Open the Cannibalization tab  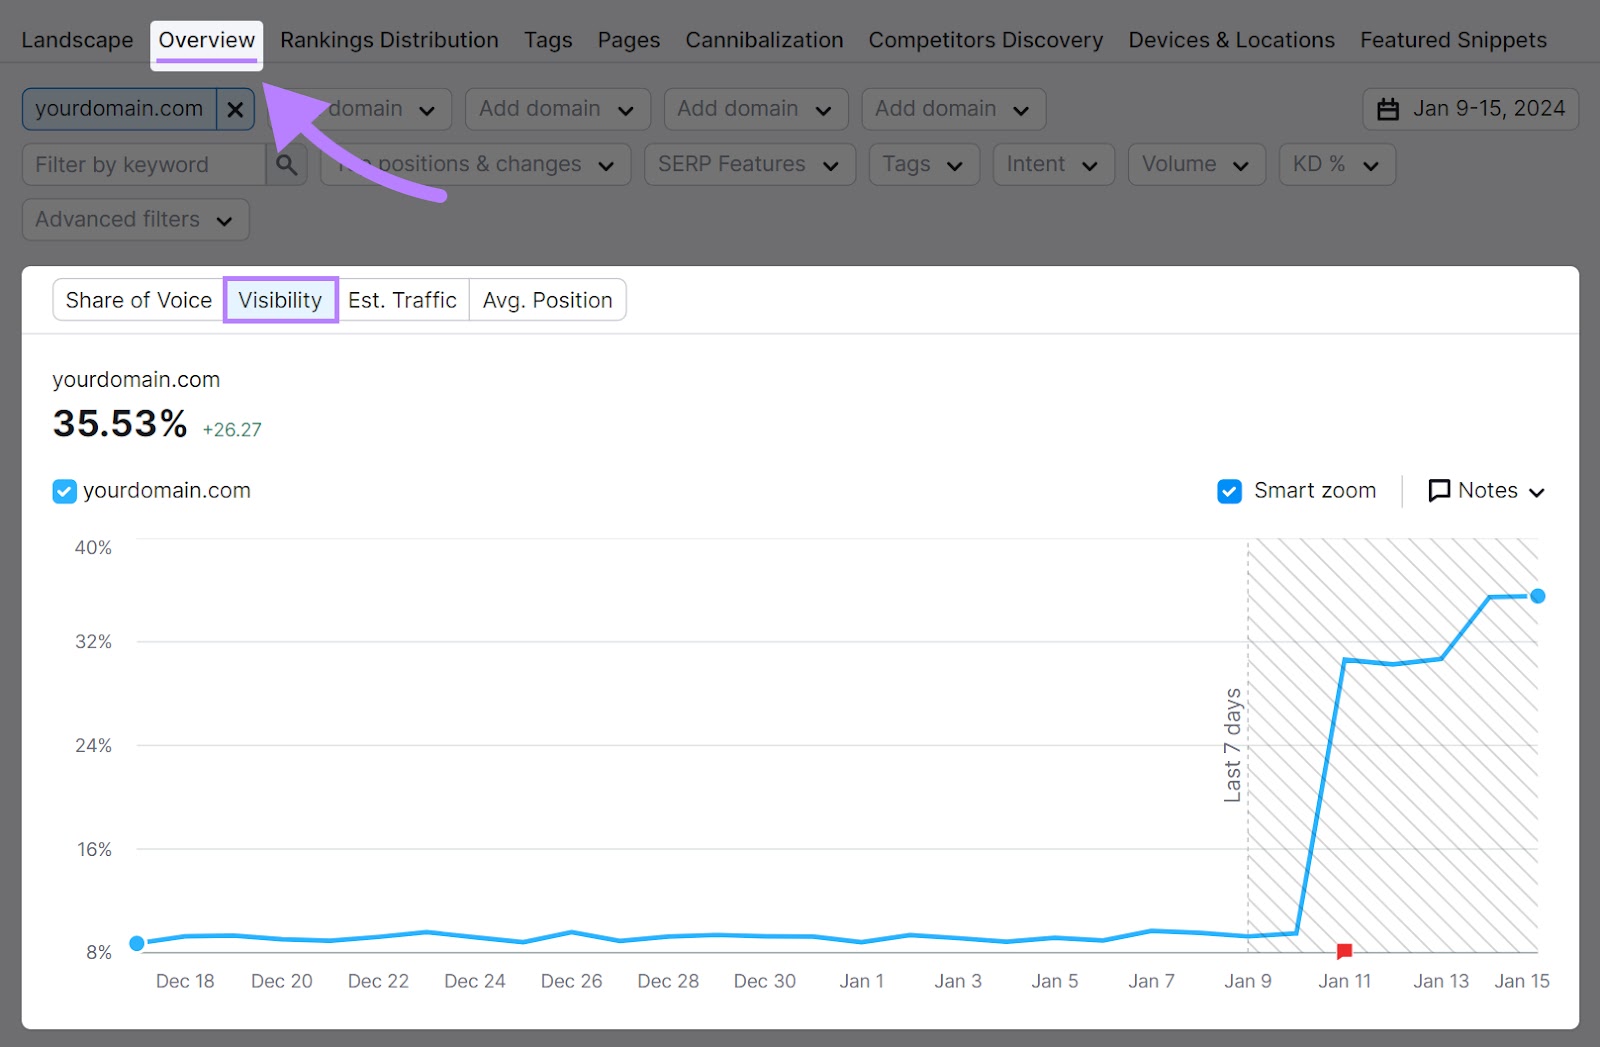(x=764, y=40)
